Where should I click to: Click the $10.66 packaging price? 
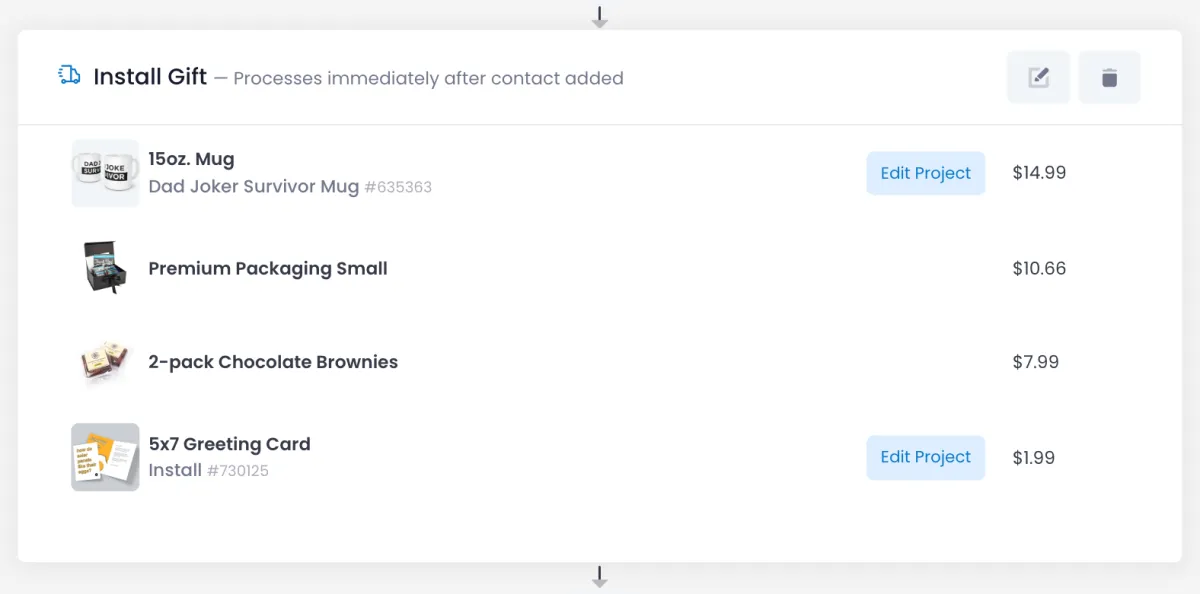(1039, 268)
